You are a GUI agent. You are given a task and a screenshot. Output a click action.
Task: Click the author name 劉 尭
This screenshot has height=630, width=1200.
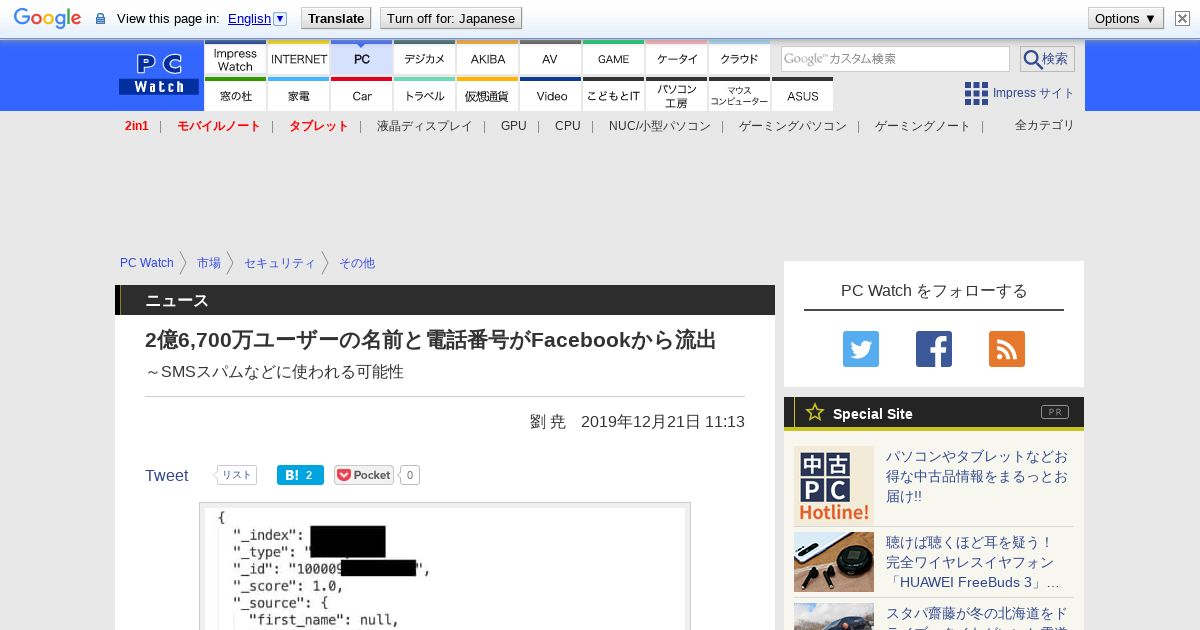pyautogui.click(x=548, y=422)
